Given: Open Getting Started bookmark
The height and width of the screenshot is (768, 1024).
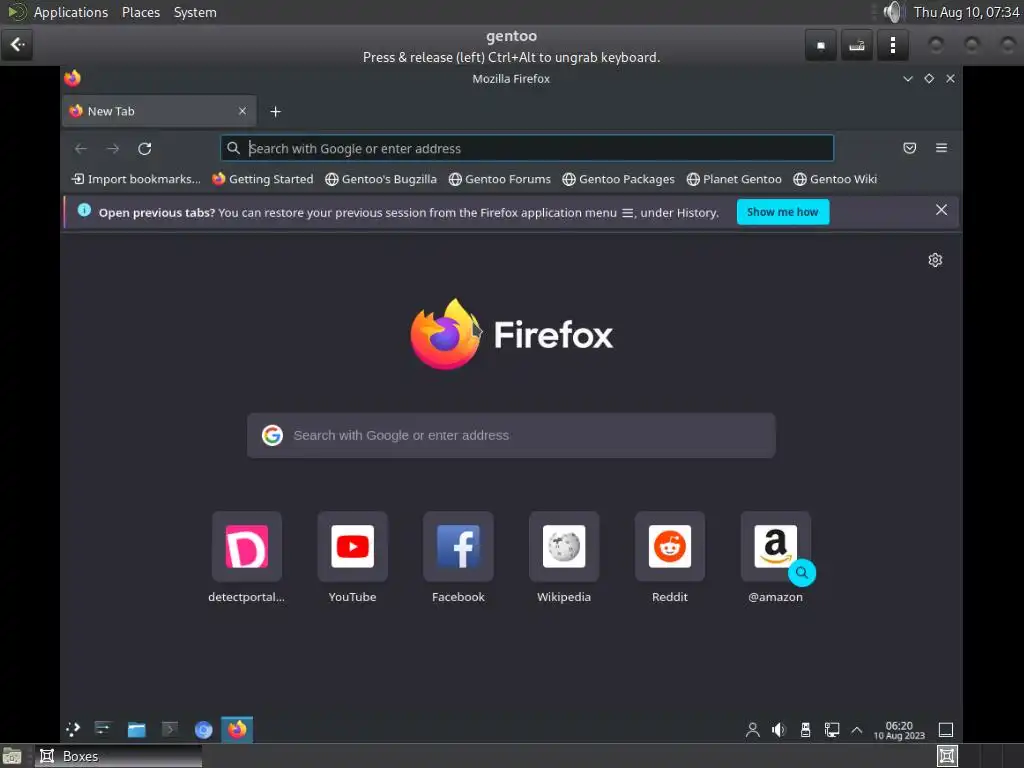Looking at the screenshot, I should pos(263,179).
